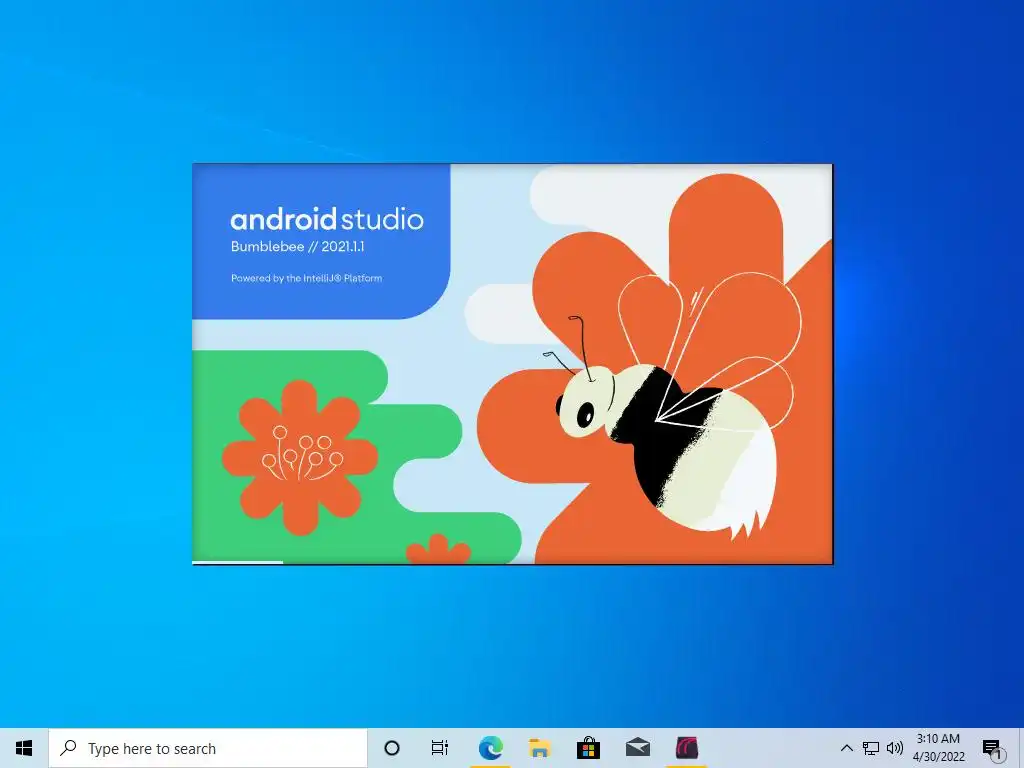Open the clock showing 3:10 AM
1024x768 pixels.
click(x=938, y=748)
